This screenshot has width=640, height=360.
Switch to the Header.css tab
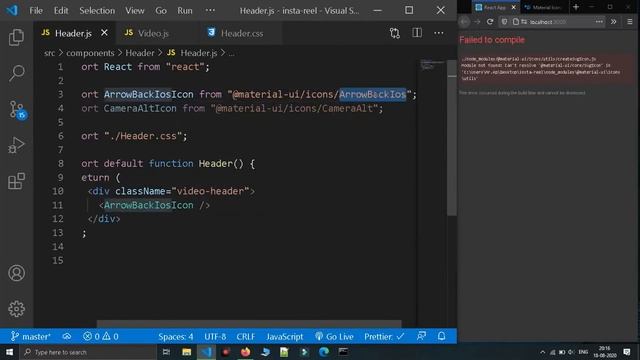click(x=242, y=33)
